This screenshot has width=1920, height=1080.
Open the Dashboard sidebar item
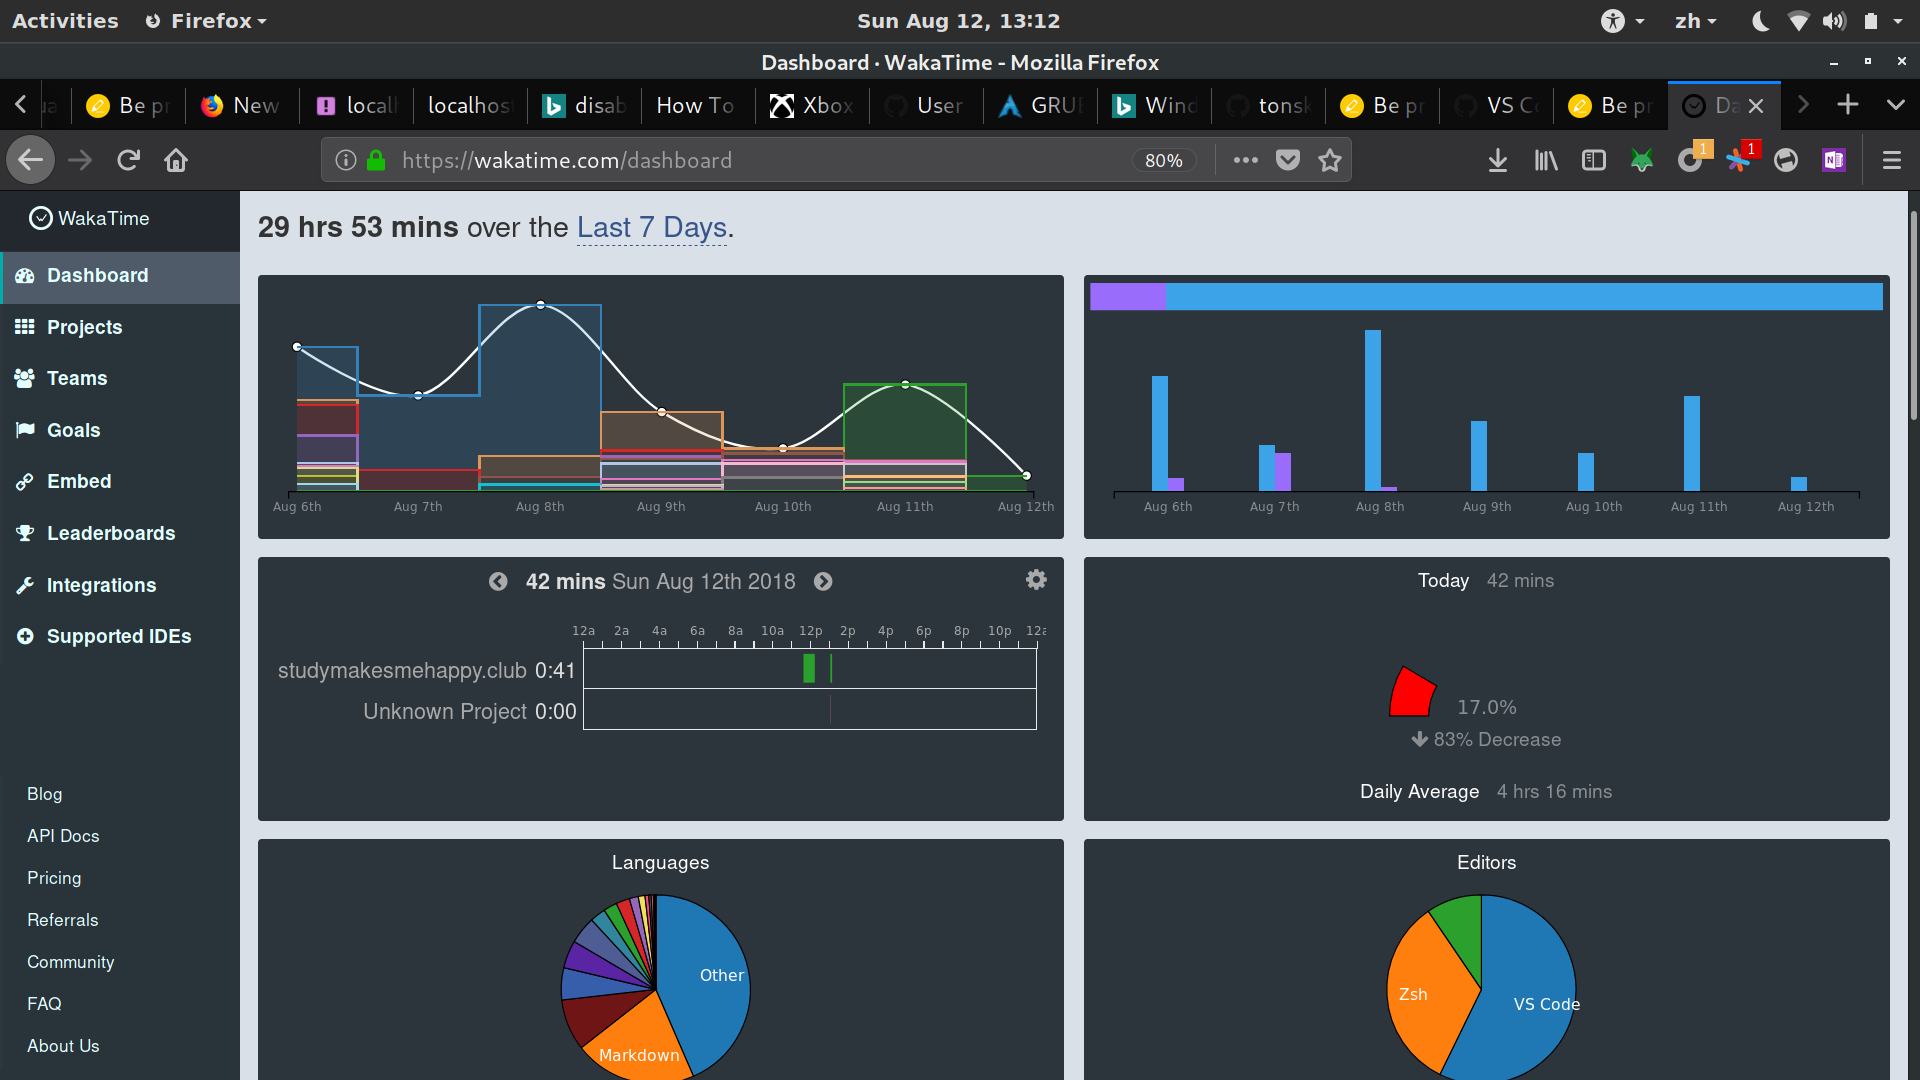[x=120, y=275]
